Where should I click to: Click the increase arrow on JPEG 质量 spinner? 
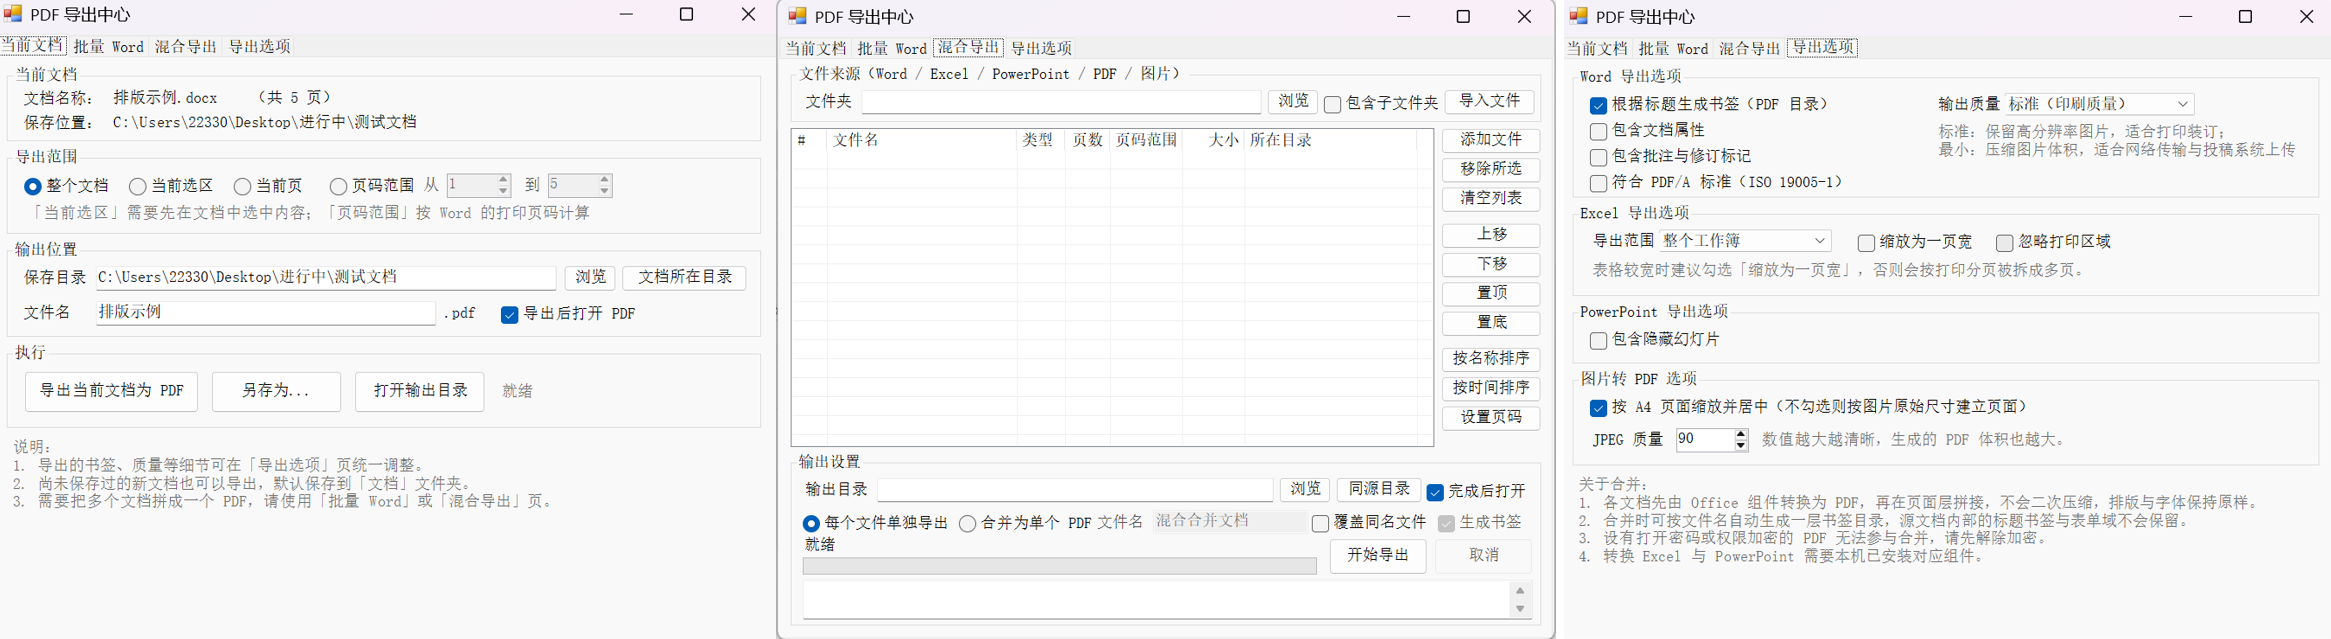(x=1741, y=434)
